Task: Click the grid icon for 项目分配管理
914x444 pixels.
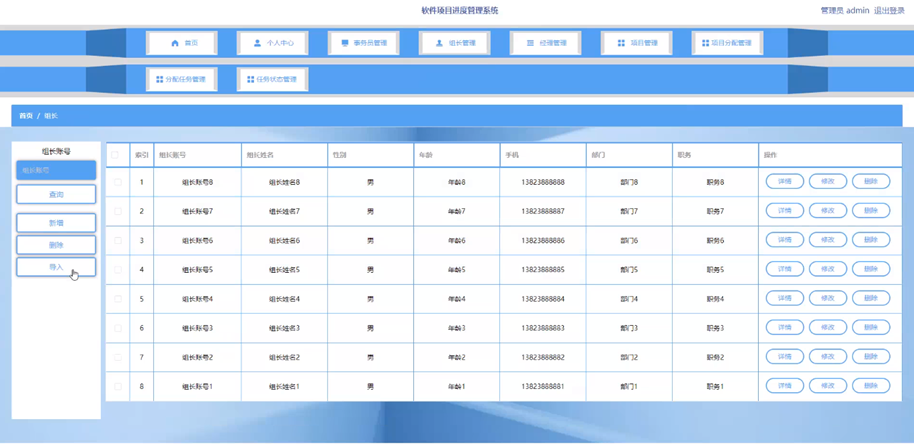Action: pos(705,43)
